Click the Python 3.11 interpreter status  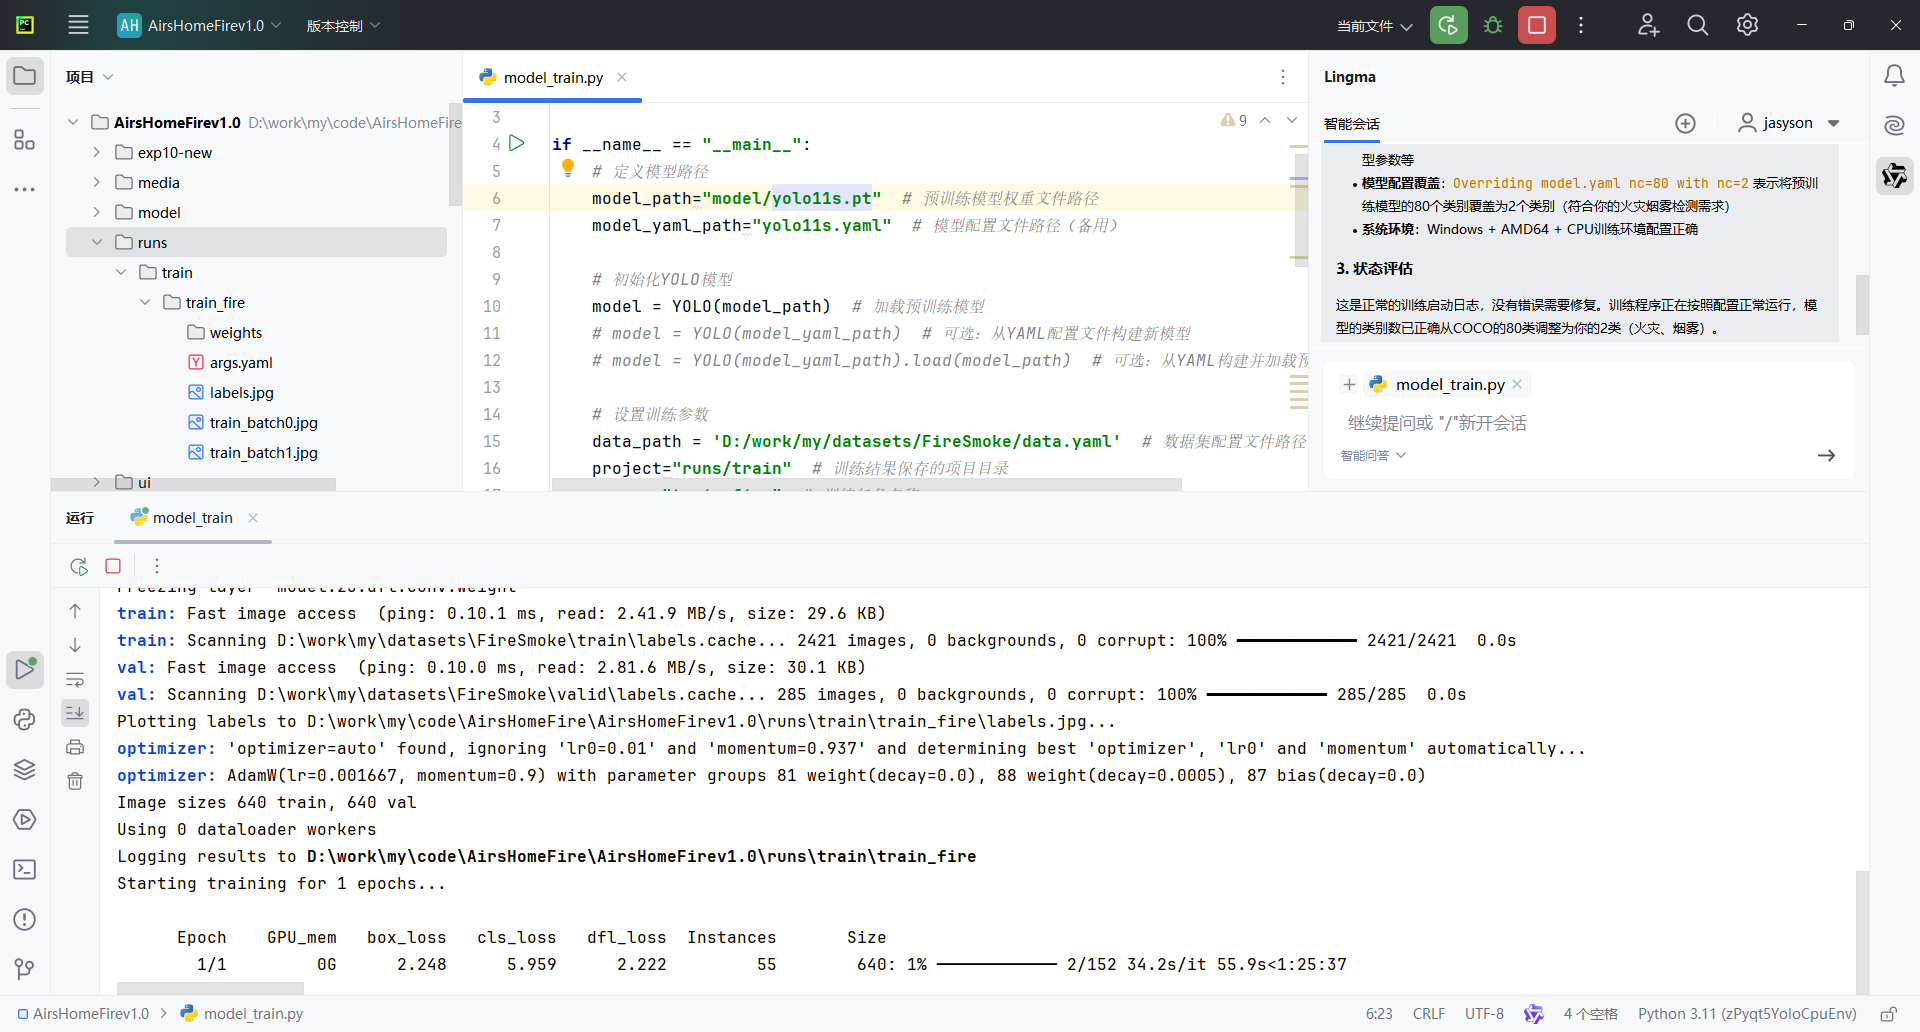pos(1747,1014)
